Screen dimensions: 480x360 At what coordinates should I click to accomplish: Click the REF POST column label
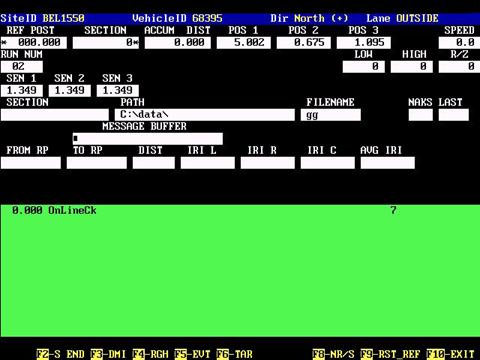click(30, 30)
